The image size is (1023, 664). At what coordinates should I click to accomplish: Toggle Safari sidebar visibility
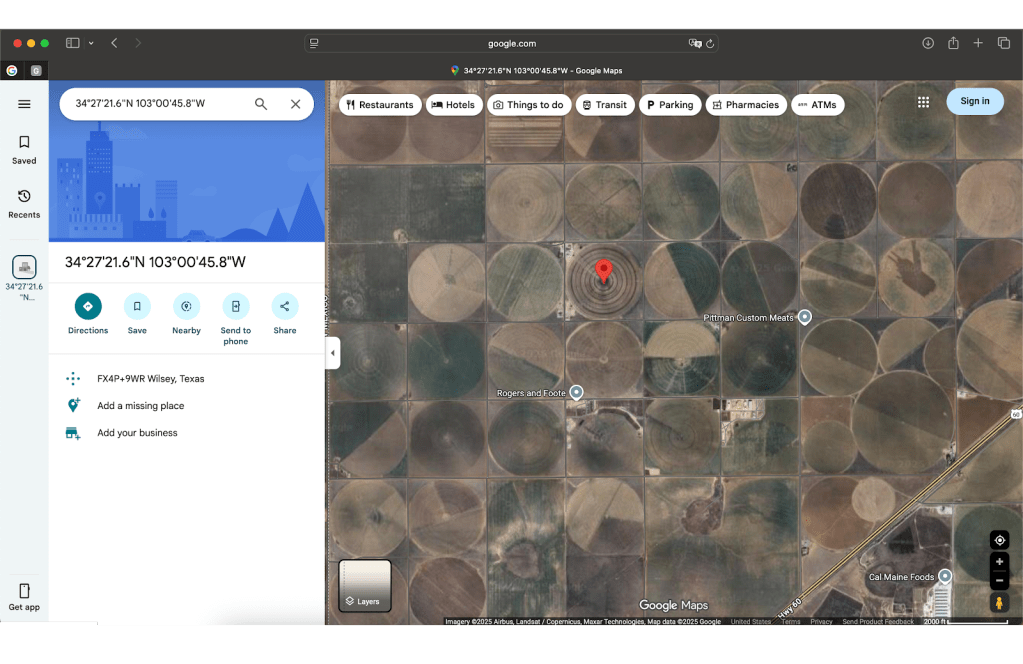pos(73,43)
